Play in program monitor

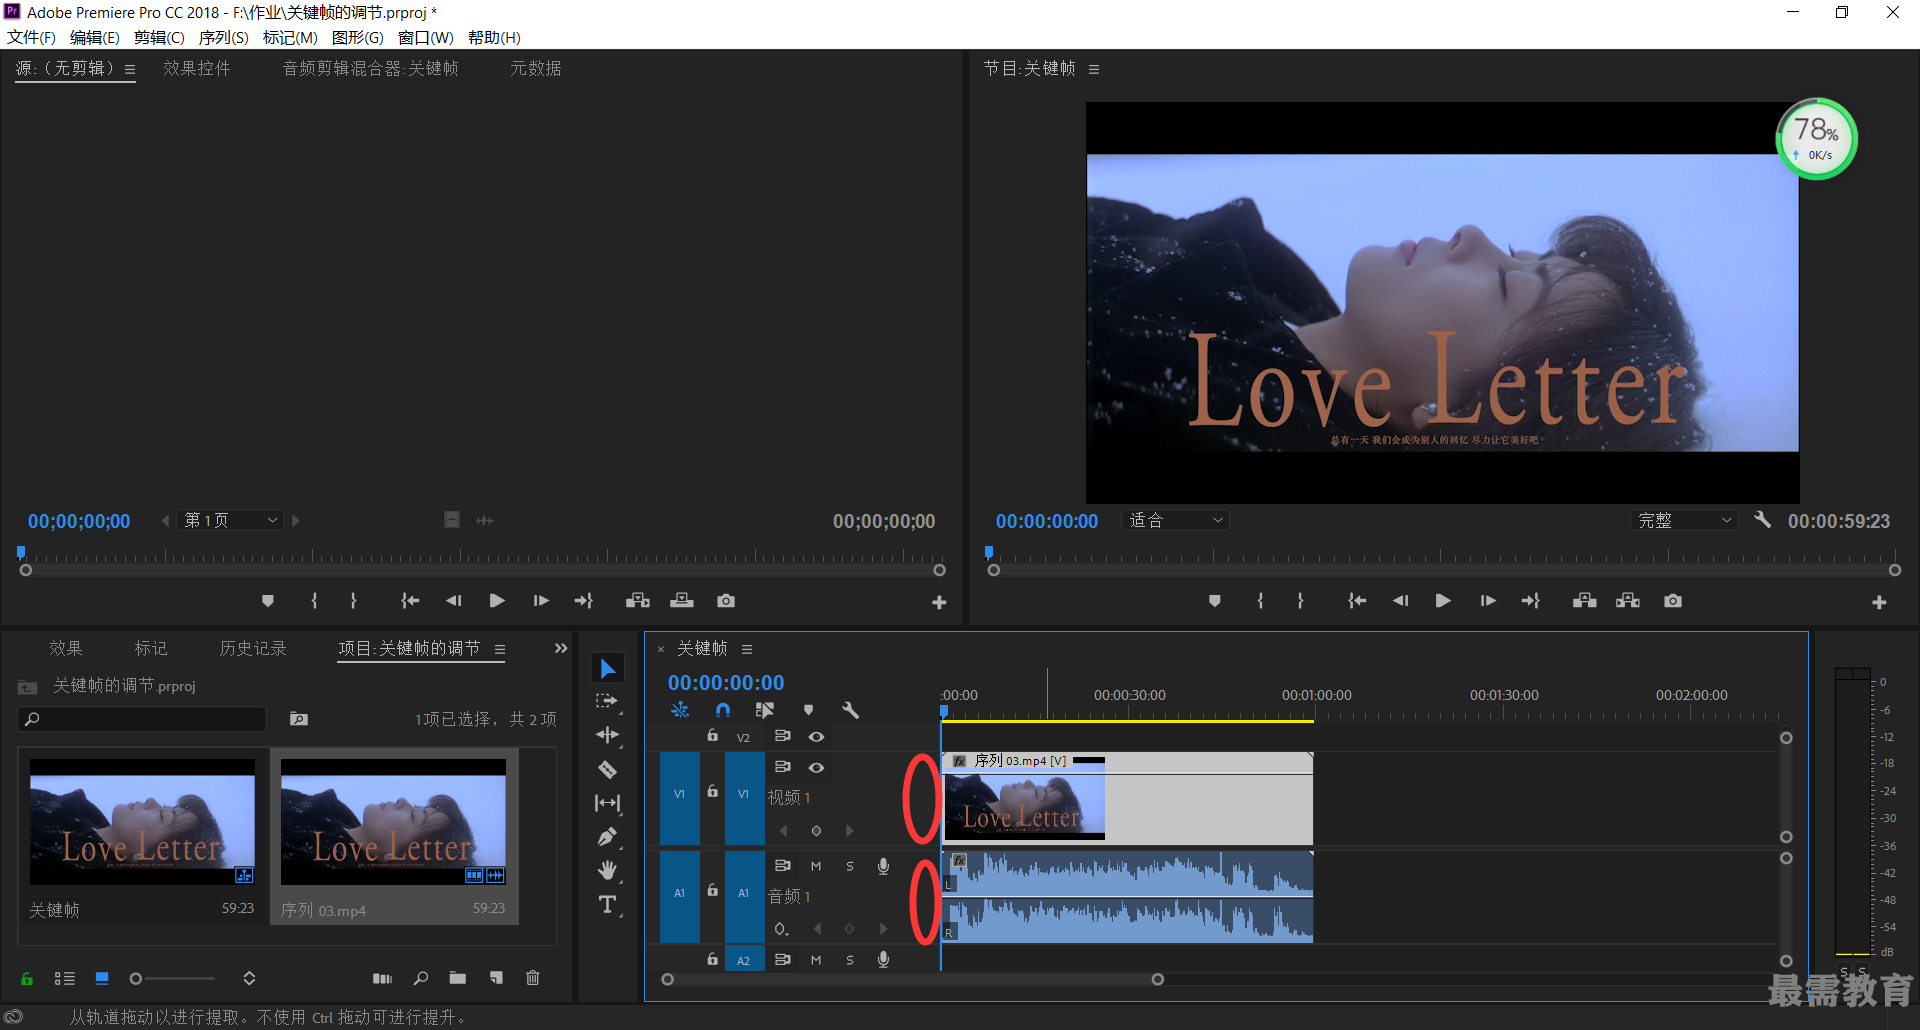pyautogui.click(x=1443, y=601)
